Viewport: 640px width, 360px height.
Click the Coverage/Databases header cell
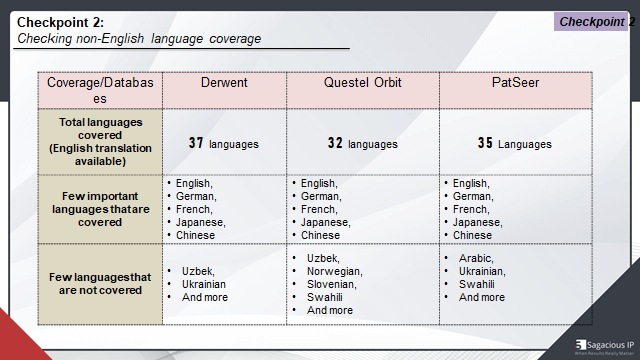[100, 90]
